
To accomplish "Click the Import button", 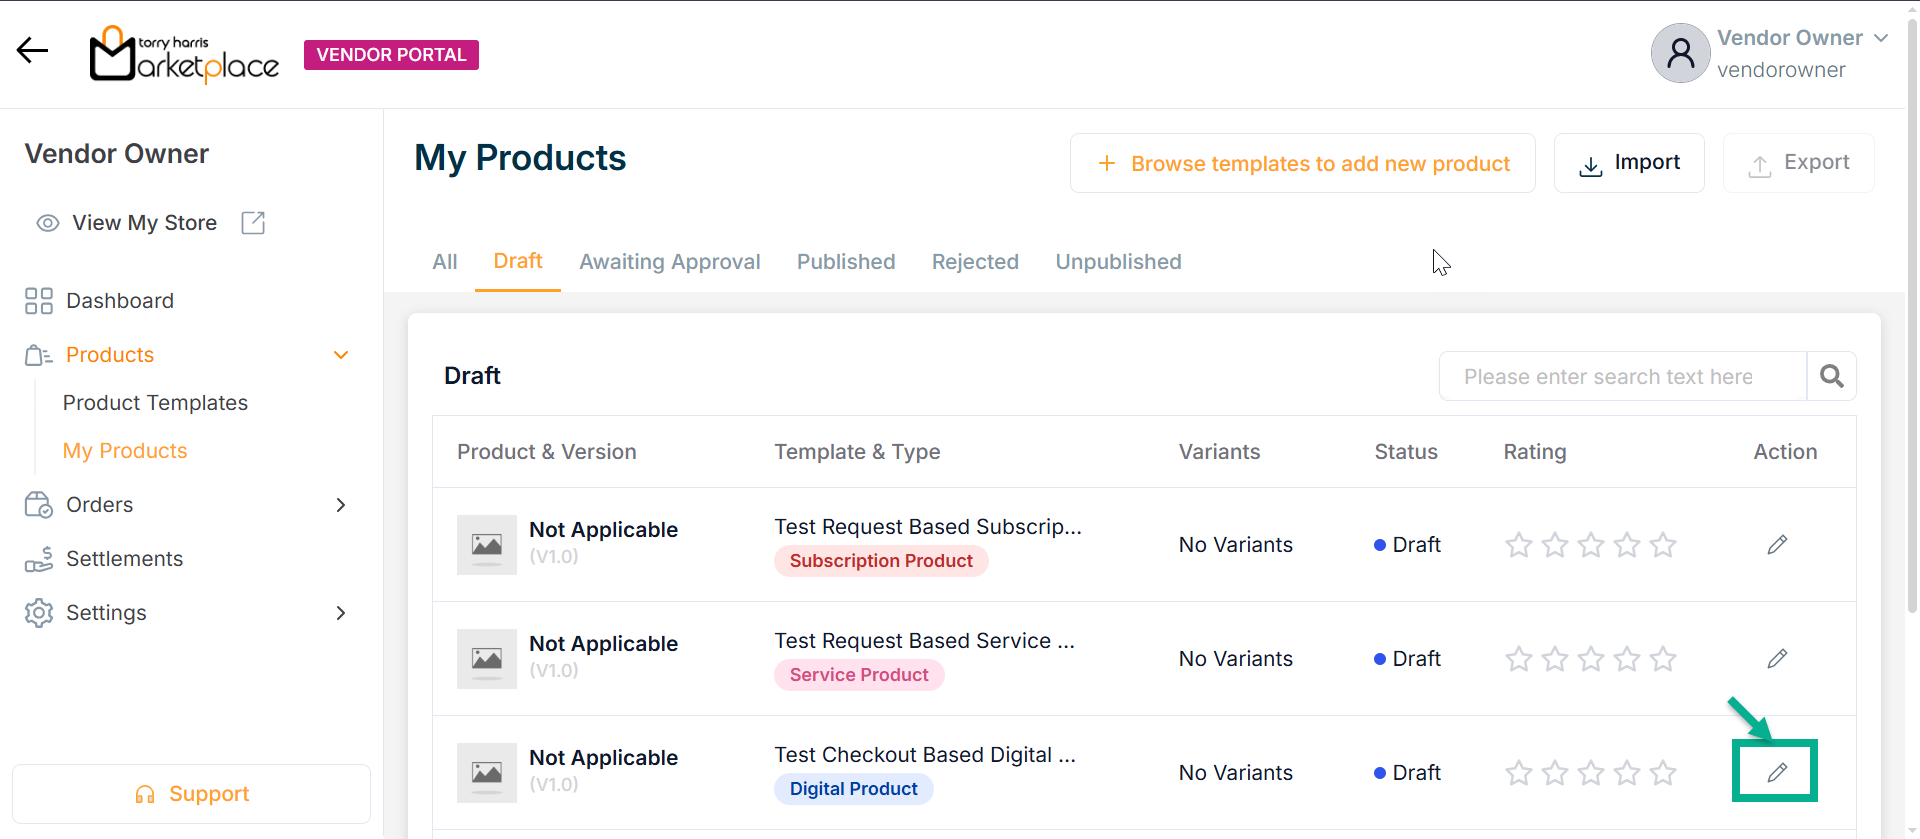I will [x=1628, y=163].
